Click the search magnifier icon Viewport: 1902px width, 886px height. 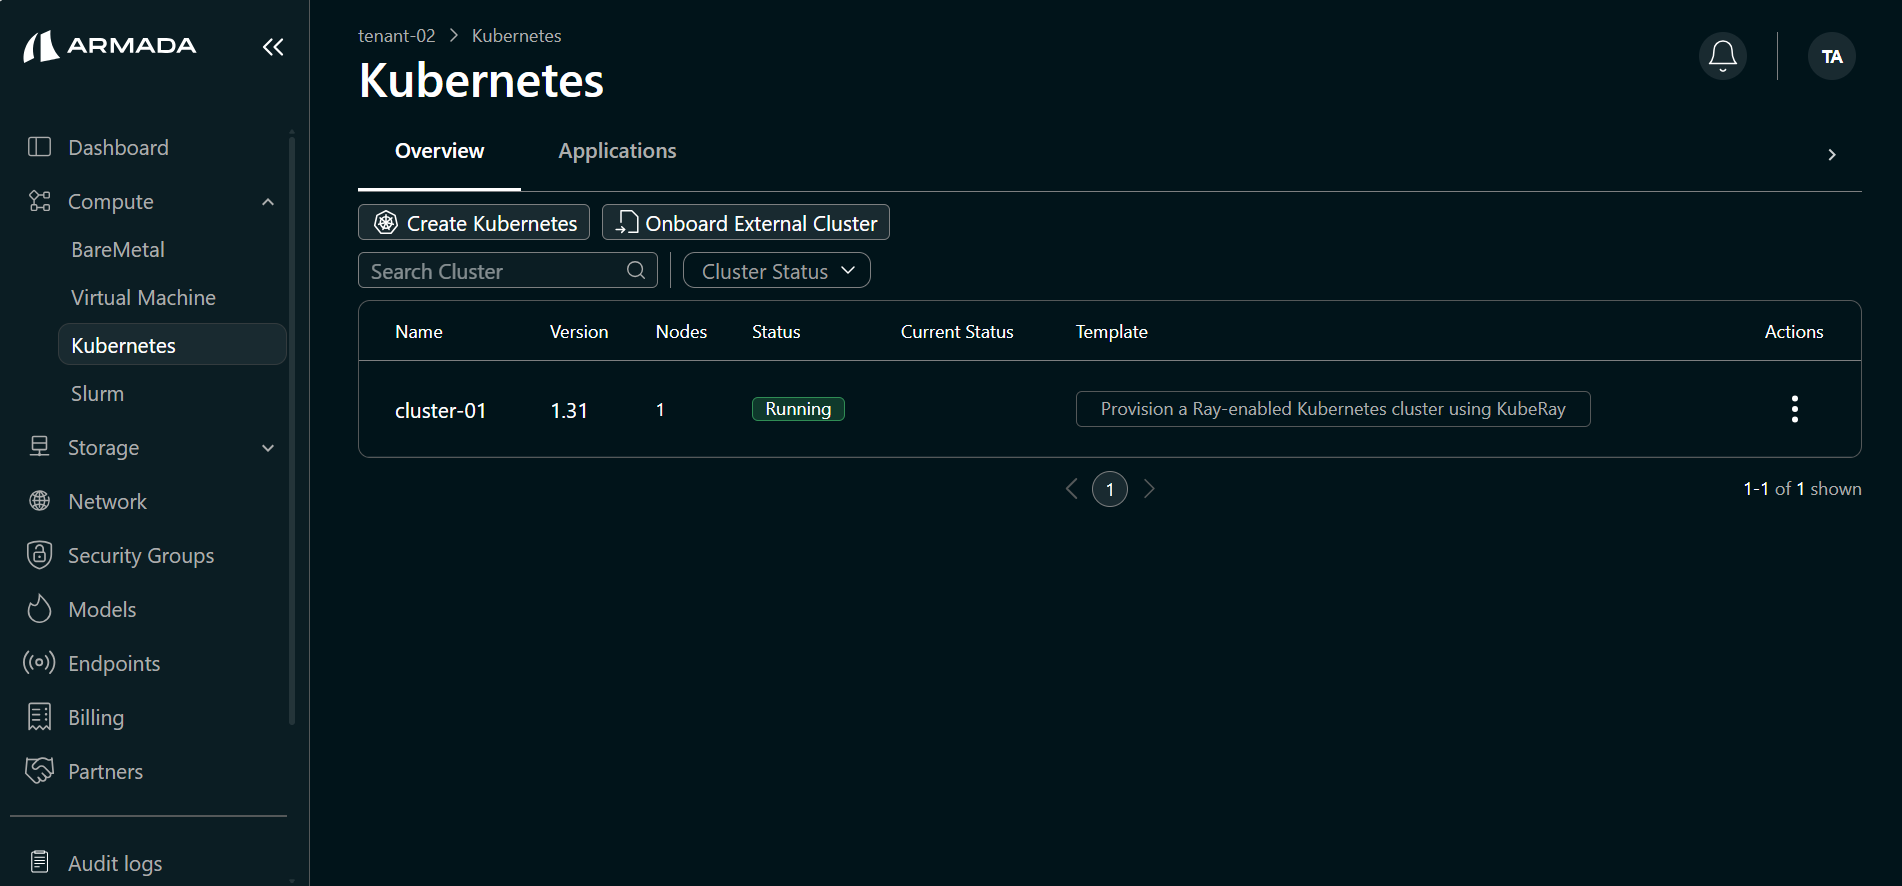point(636,270)
